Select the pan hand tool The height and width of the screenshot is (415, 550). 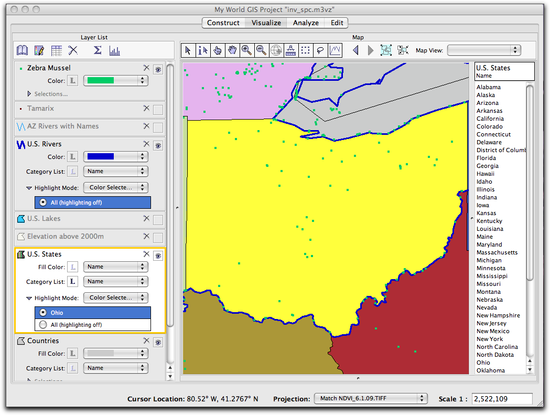click(x=232, y=51)
